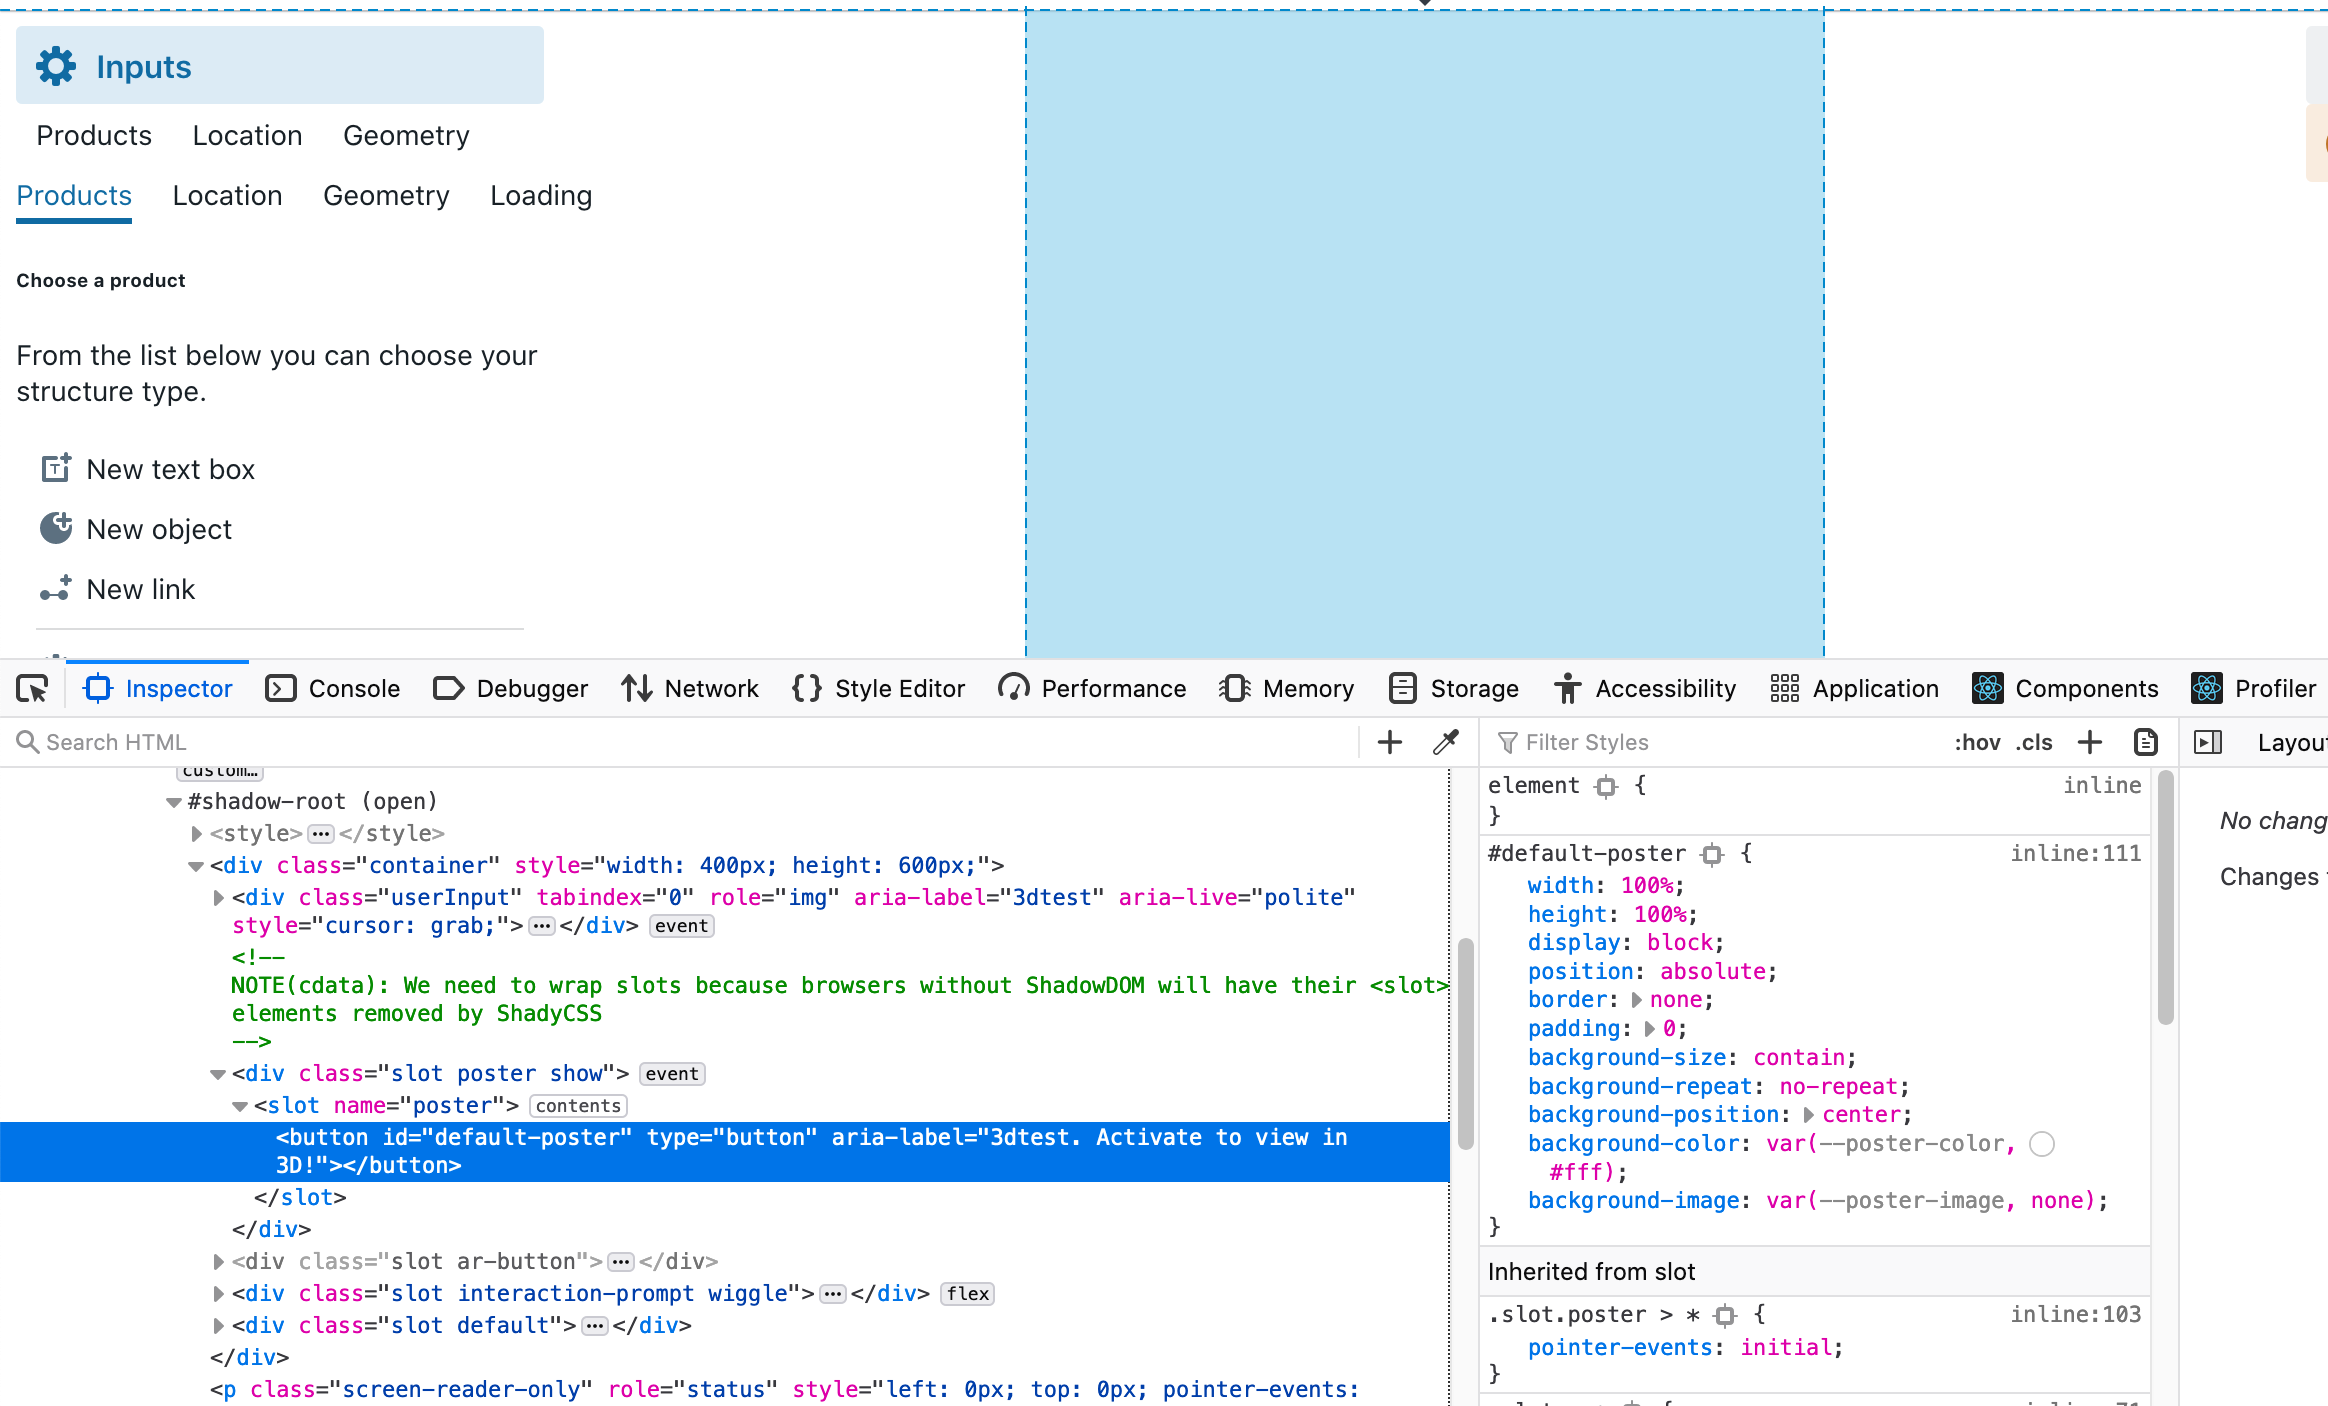Viewport: 2328px width, 1406px height.
Task: Click the selector highlighter icon next to #default-poster
Action: [x=1713, y=854]
